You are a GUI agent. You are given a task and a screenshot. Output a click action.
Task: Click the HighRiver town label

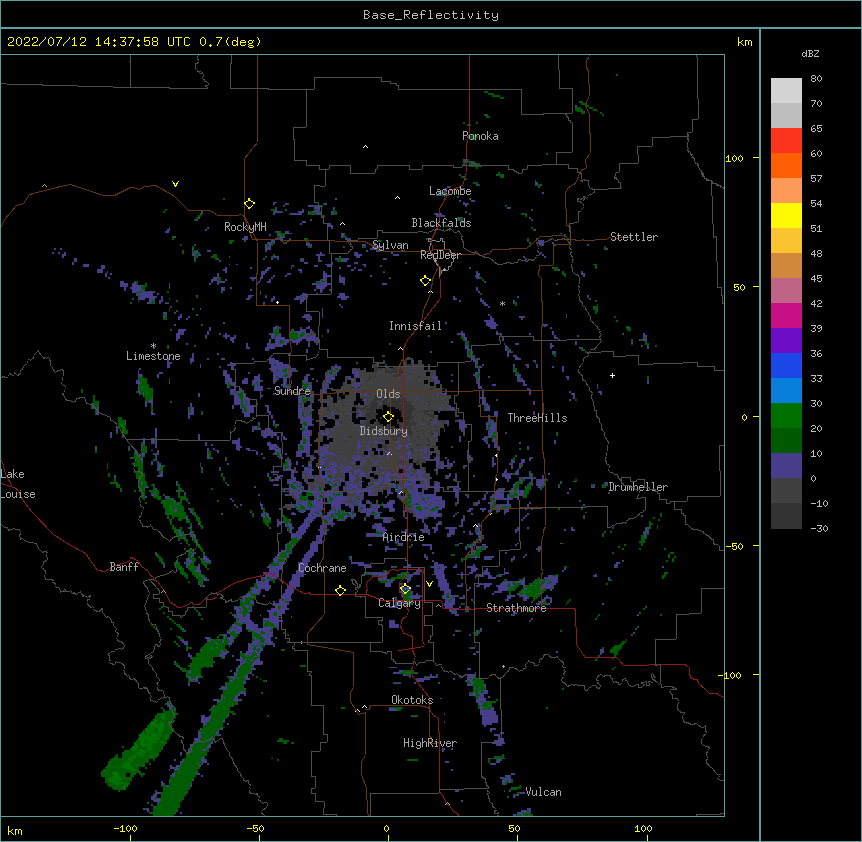pyautogui.click(x=430, y=743)
